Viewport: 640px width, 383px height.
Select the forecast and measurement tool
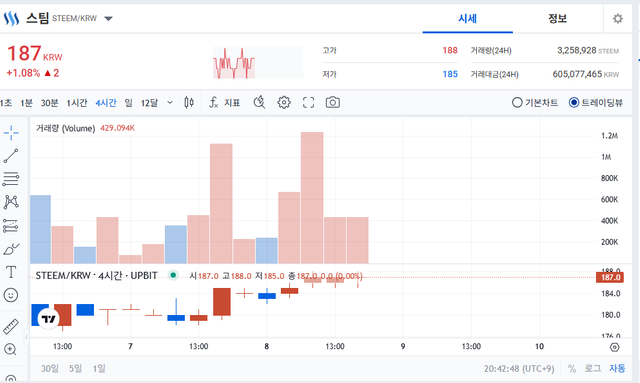click(x=11, y=225)
